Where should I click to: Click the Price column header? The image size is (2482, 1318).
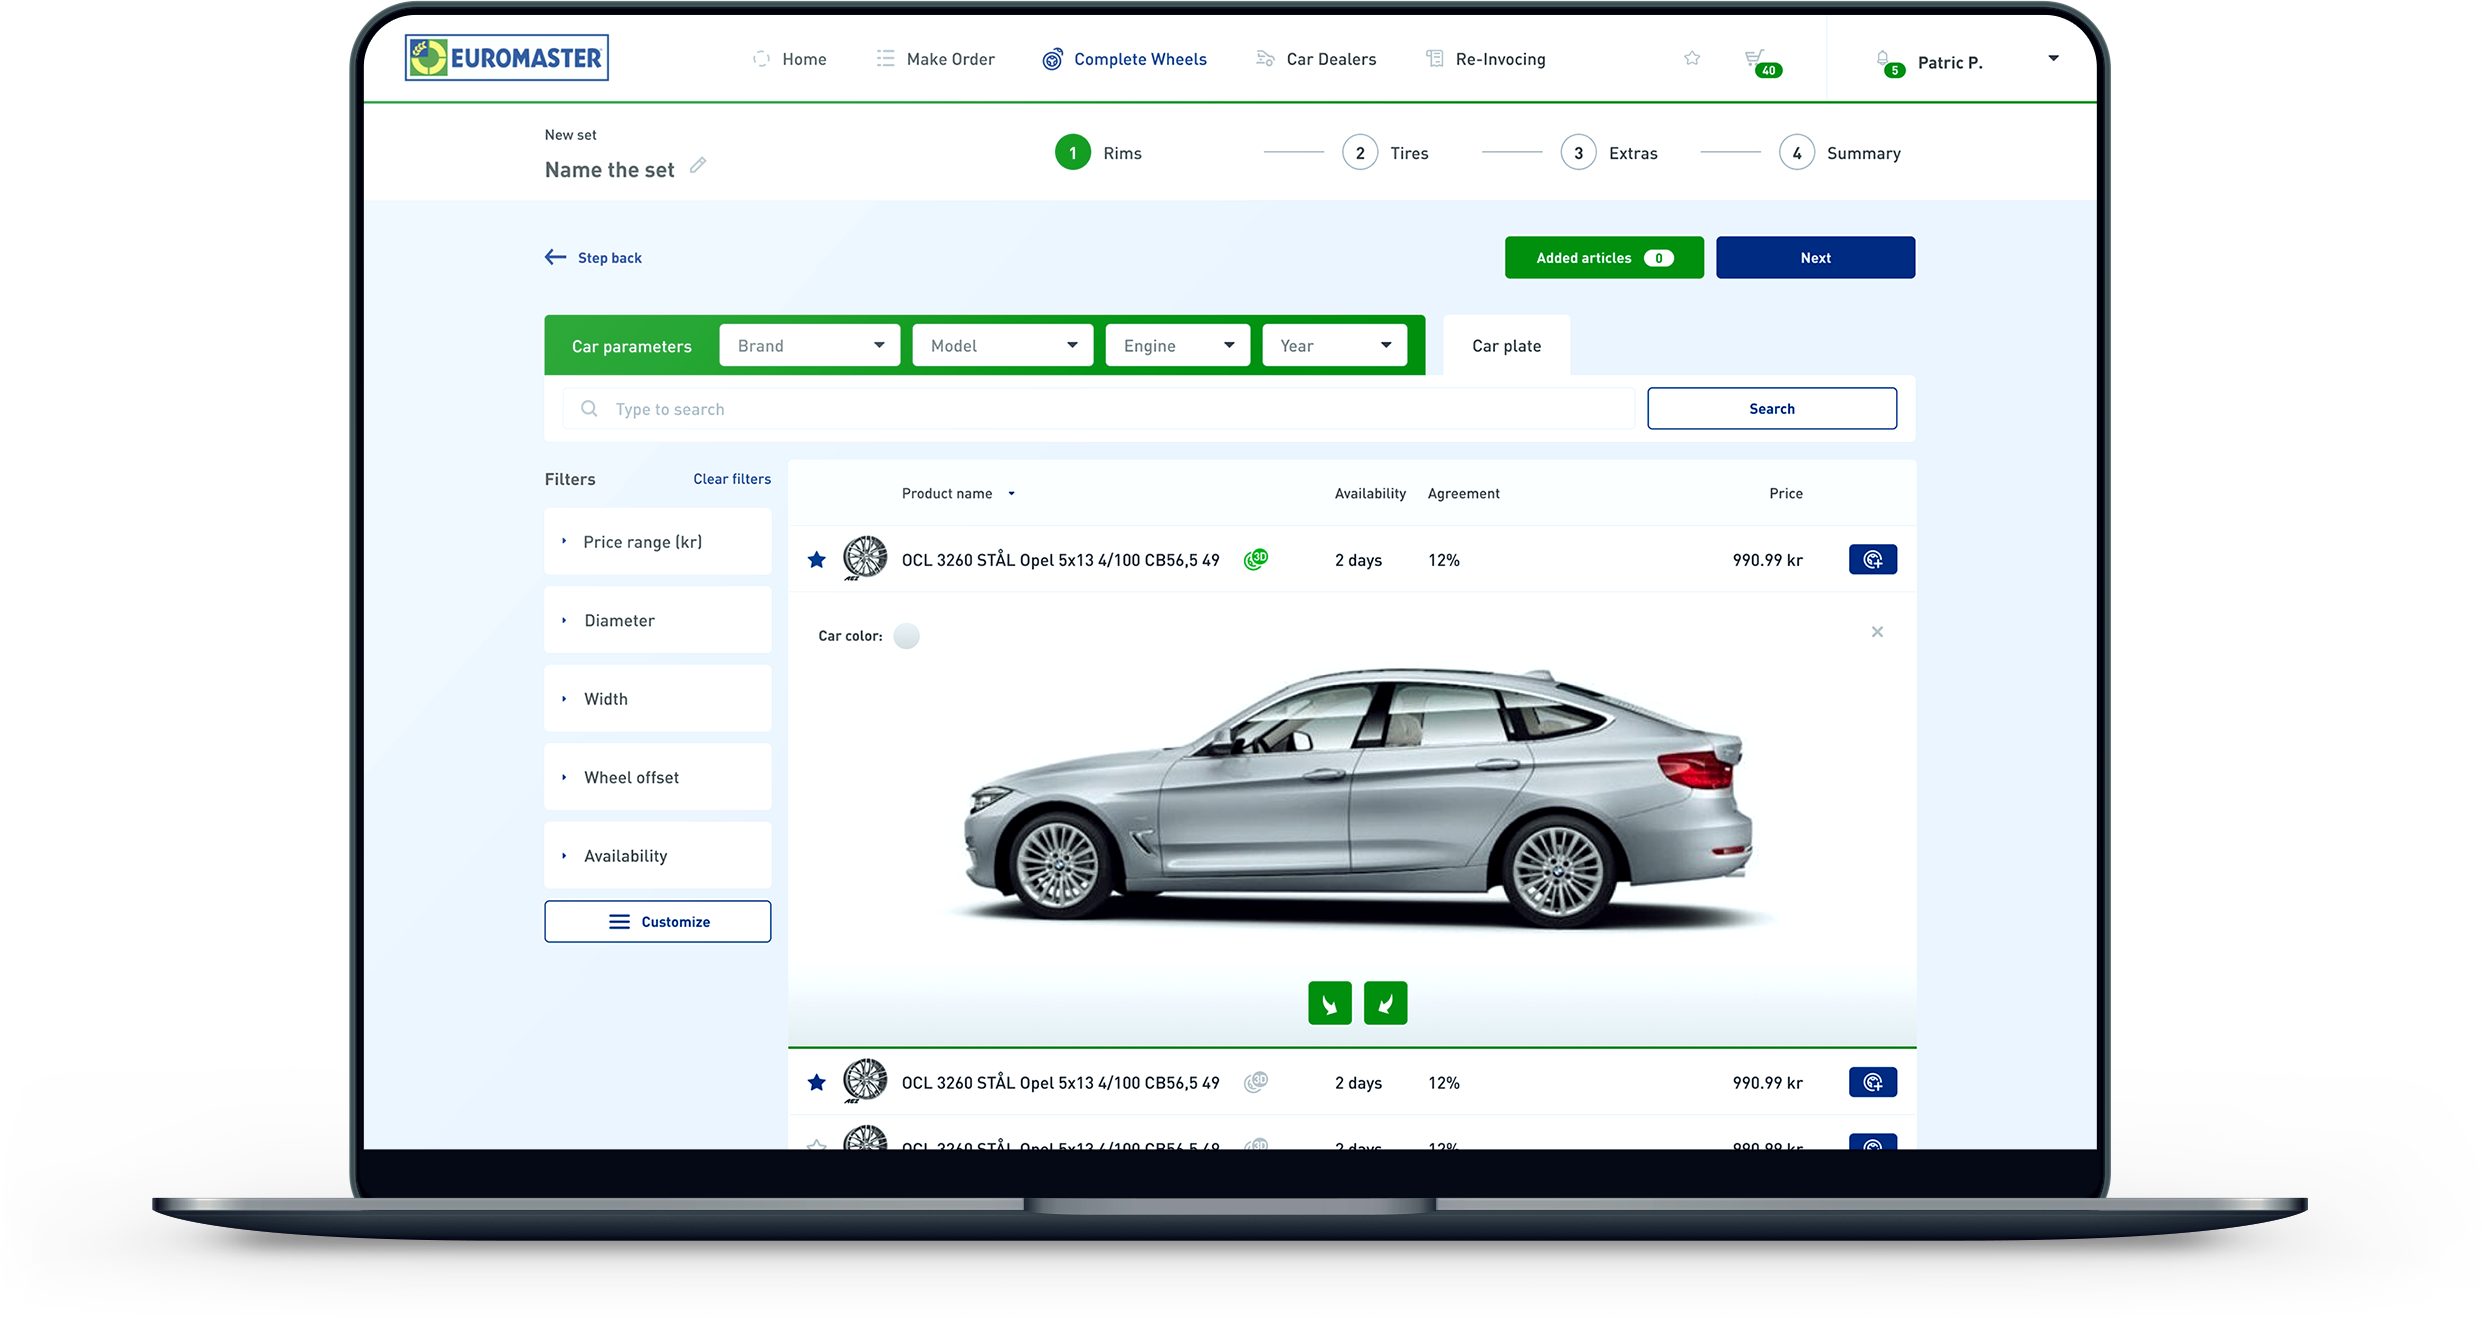pos(1785,494)
